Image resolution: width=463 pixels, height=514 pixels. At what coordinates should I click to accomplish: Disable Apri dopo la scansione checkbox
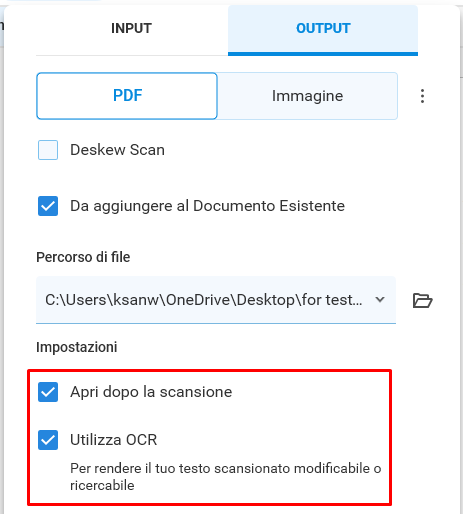pyautogui.click(x=48, y=392)
